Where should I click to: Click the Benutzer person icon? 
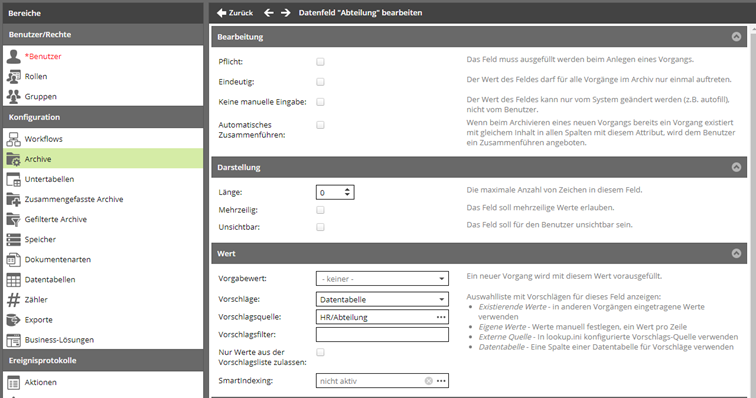(x=14, y=56)
